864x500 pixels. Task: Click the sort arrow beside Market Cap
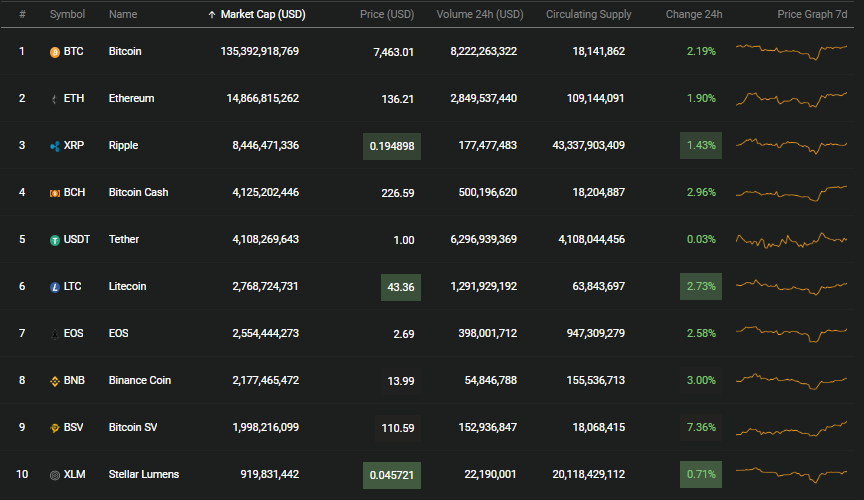(x=212, y=15)
